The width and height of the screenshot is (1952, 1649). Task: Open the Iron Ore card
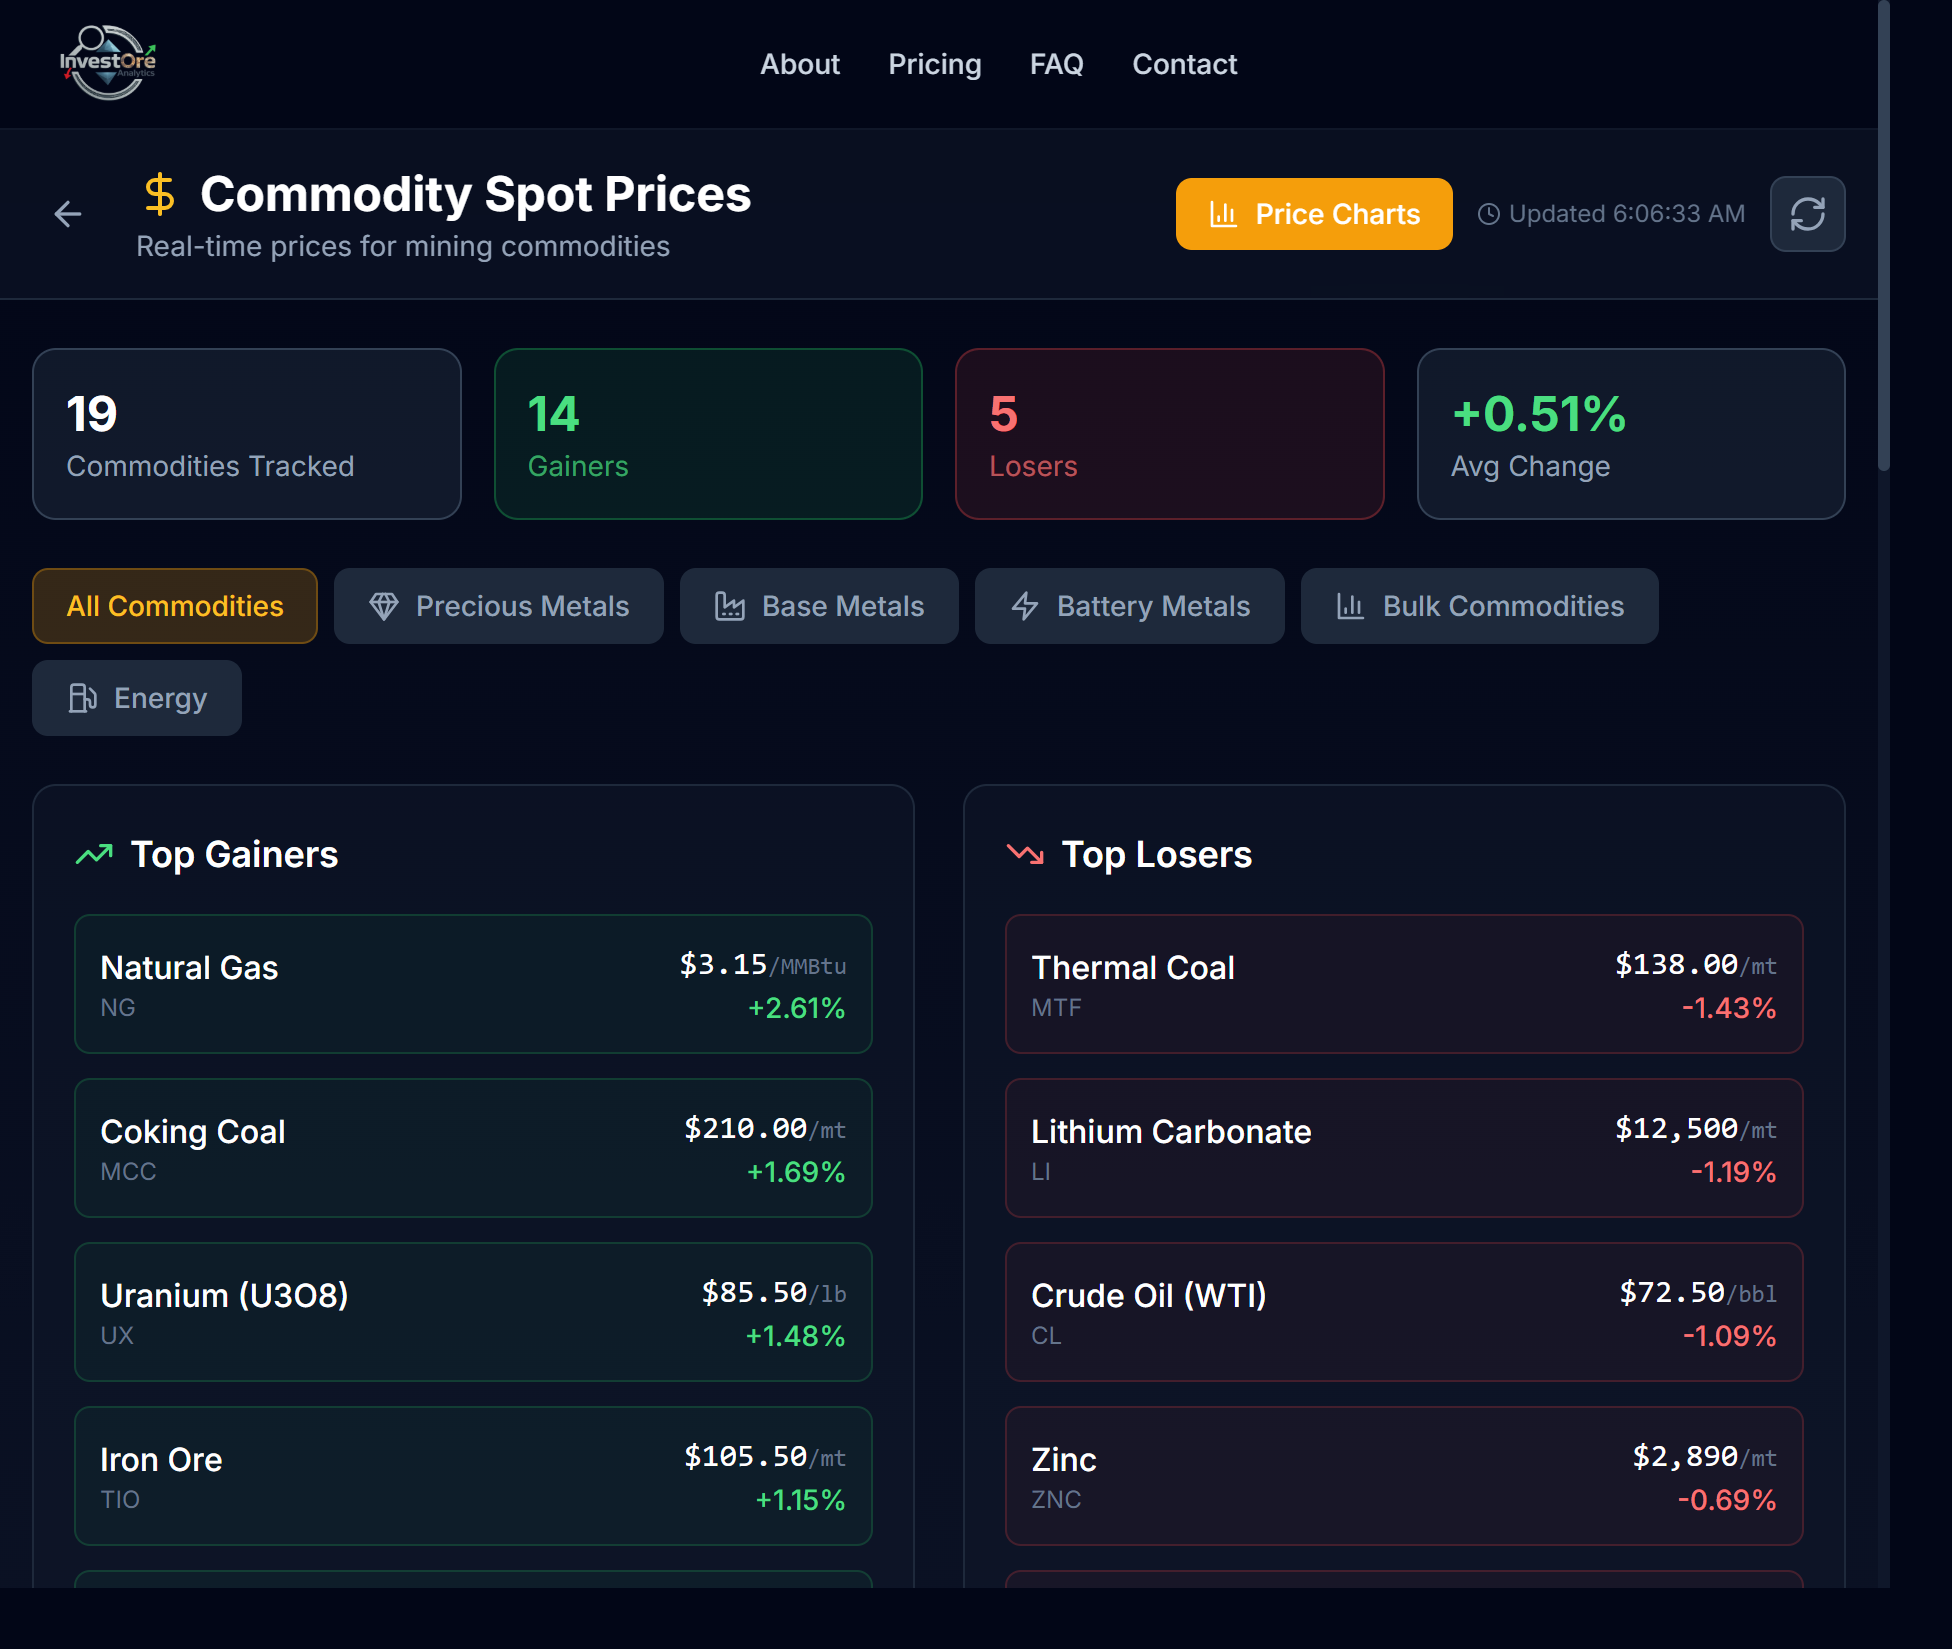[473, 1476]
